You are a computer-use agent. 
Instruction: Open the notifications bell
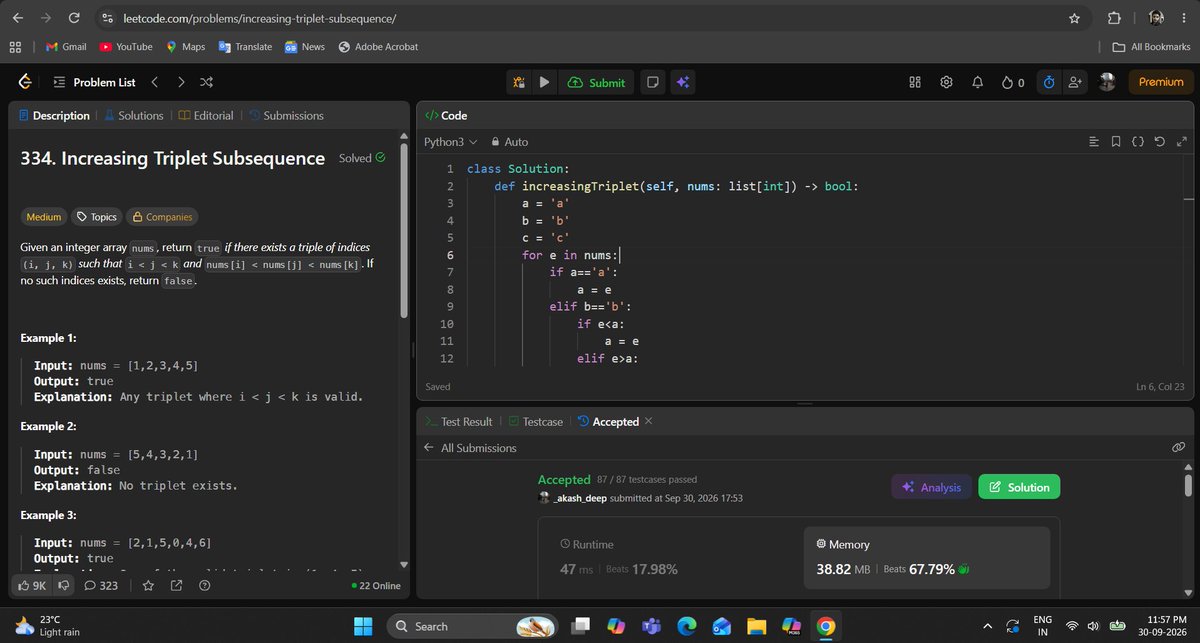[x=978, y=83]
